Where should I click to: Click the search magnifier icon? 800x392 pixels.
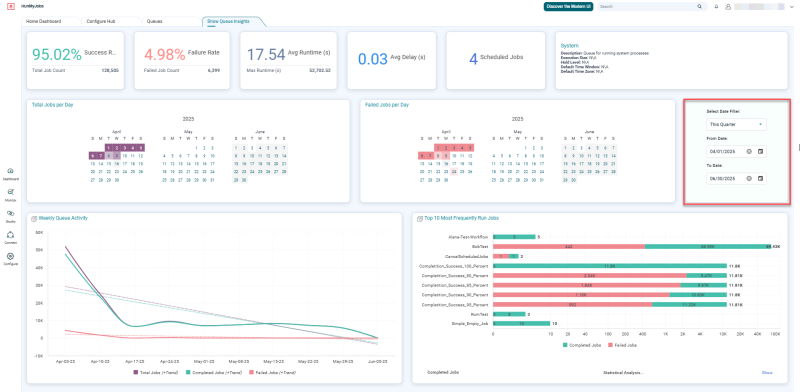699,7
